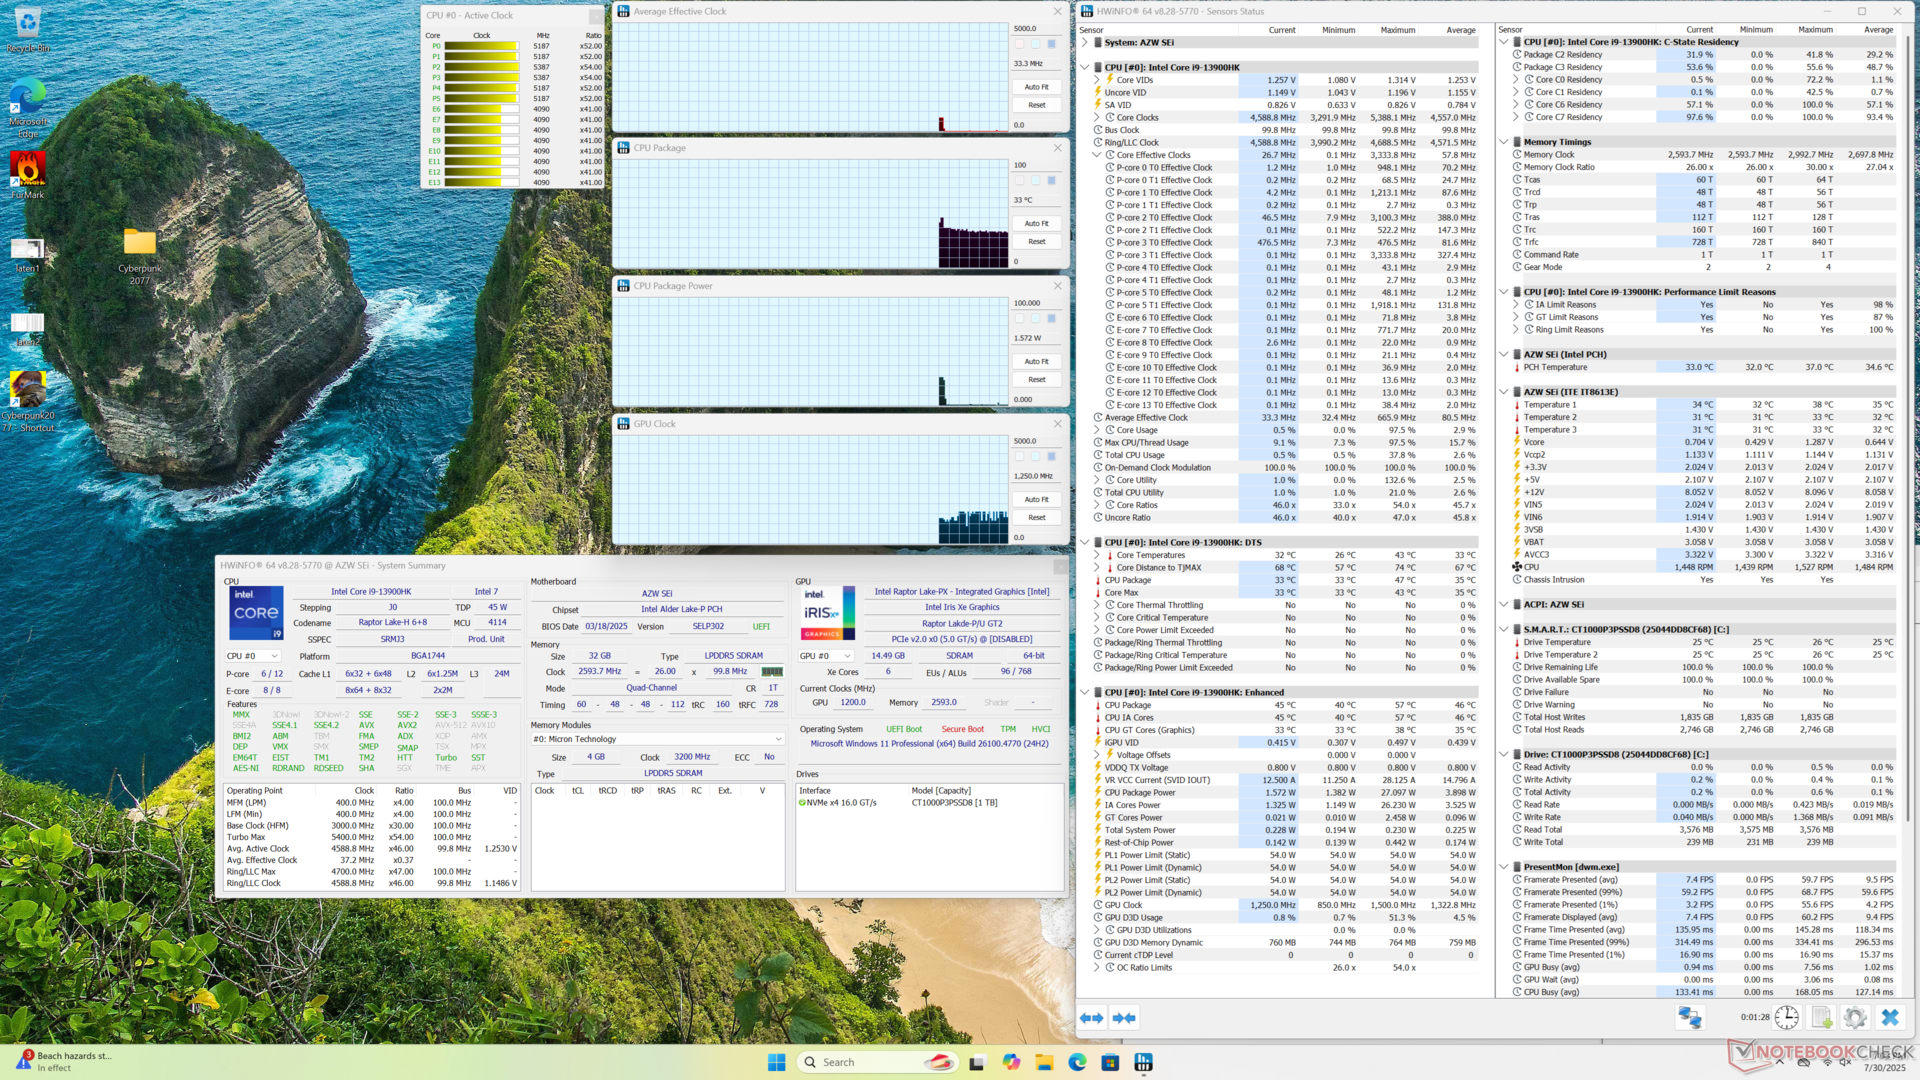Open the FurMark desktop icon

pos(28,175)
